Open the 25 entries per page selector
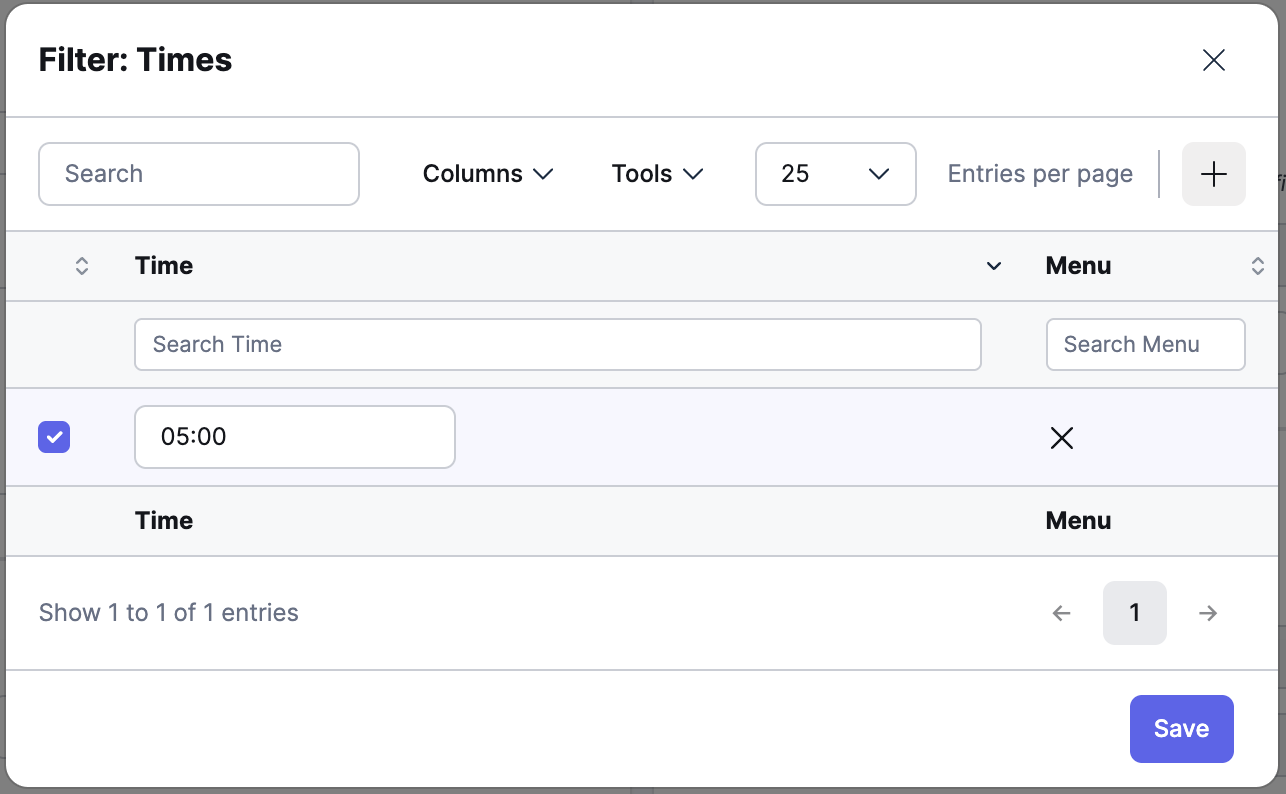 [835, 174]
